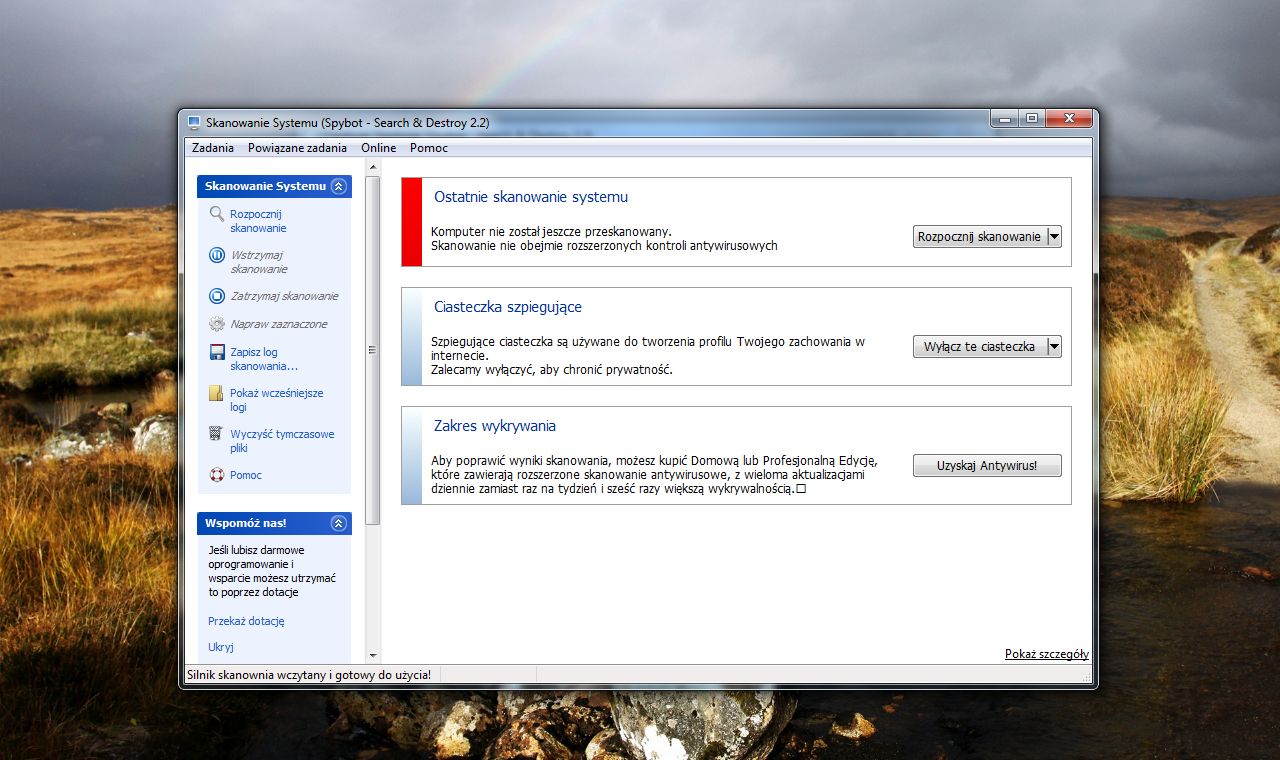The height and width of the screenshot is (760, 1280).
Task: Click the gear icon next to Napraw zaznaczone
Action: (217, 324)
